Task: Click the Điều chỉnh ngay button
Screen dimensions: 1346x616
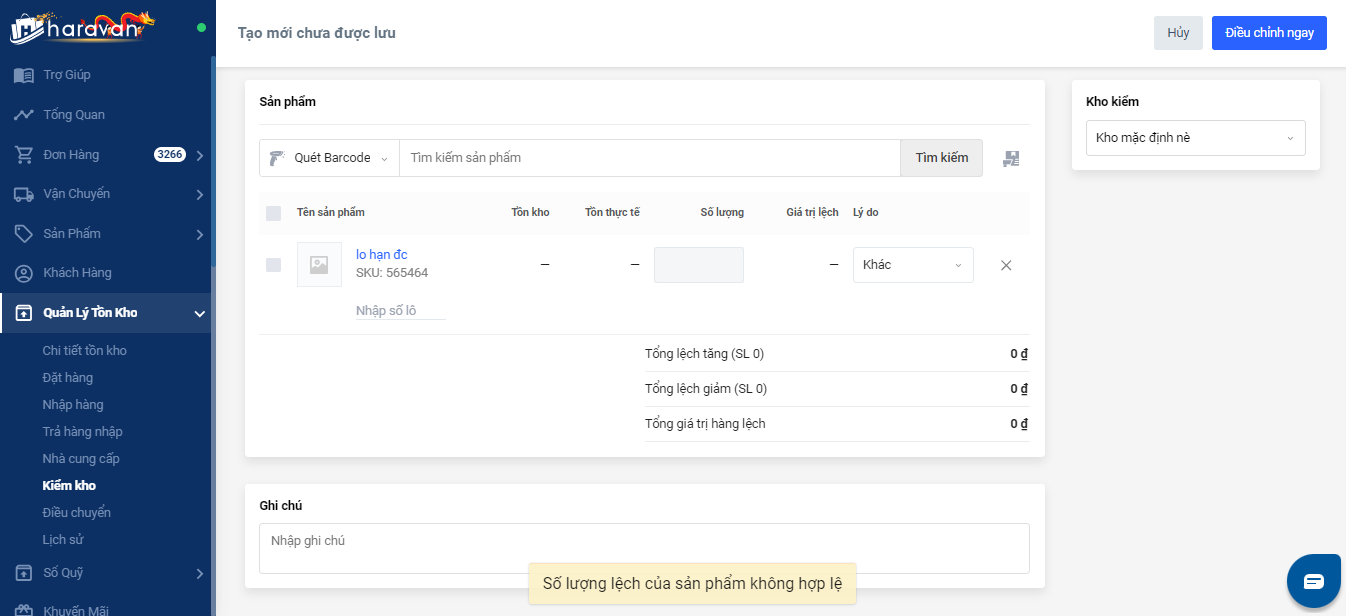Action: coord(1268,33)
